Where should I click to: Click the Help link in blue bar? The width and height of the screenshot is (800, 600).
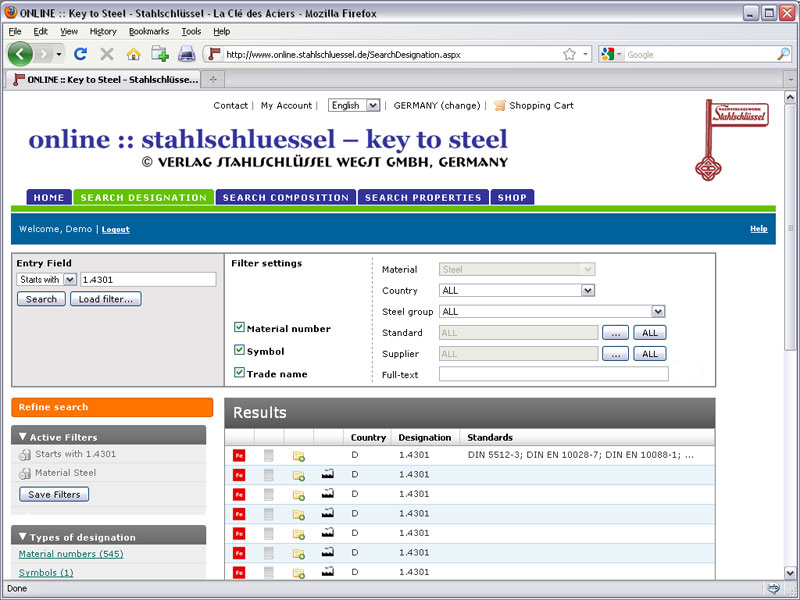[759, 229]
